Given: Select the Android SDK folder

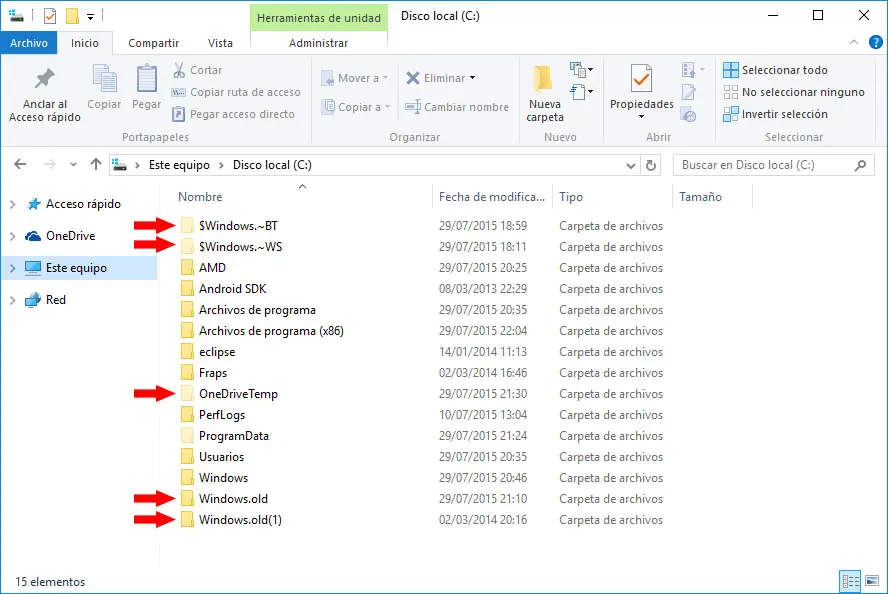Looking at the screenshot, I should (x=232, y=289).
